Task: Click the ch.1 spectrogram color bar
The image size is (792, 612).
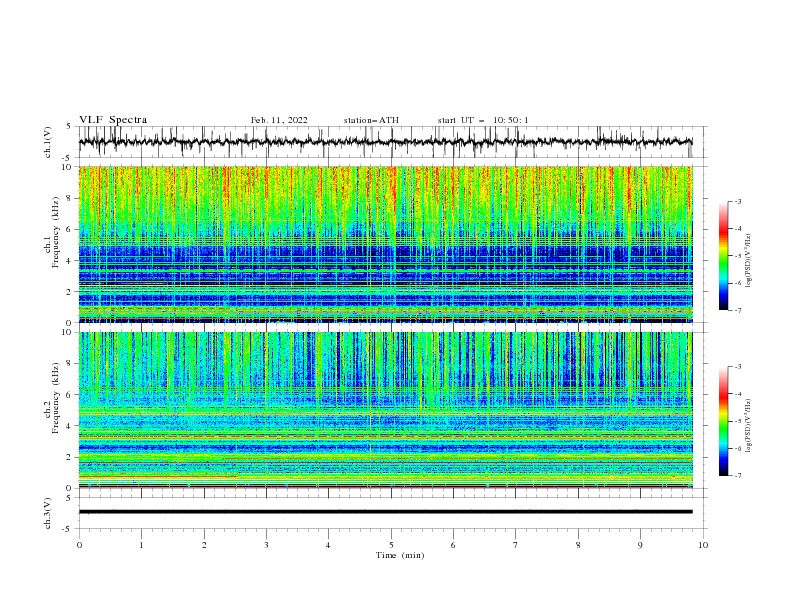Action: pos(723,256)
